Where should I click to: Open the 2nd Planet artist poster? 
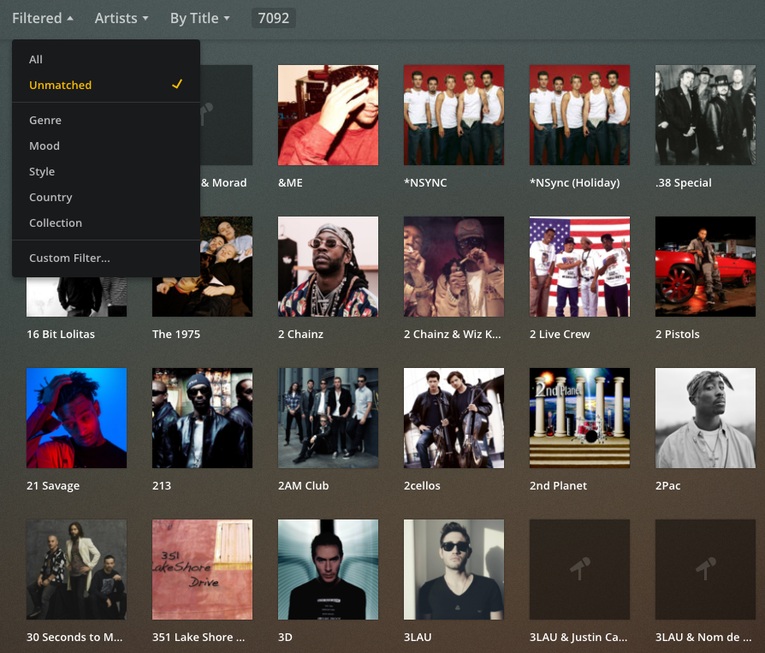580,418
